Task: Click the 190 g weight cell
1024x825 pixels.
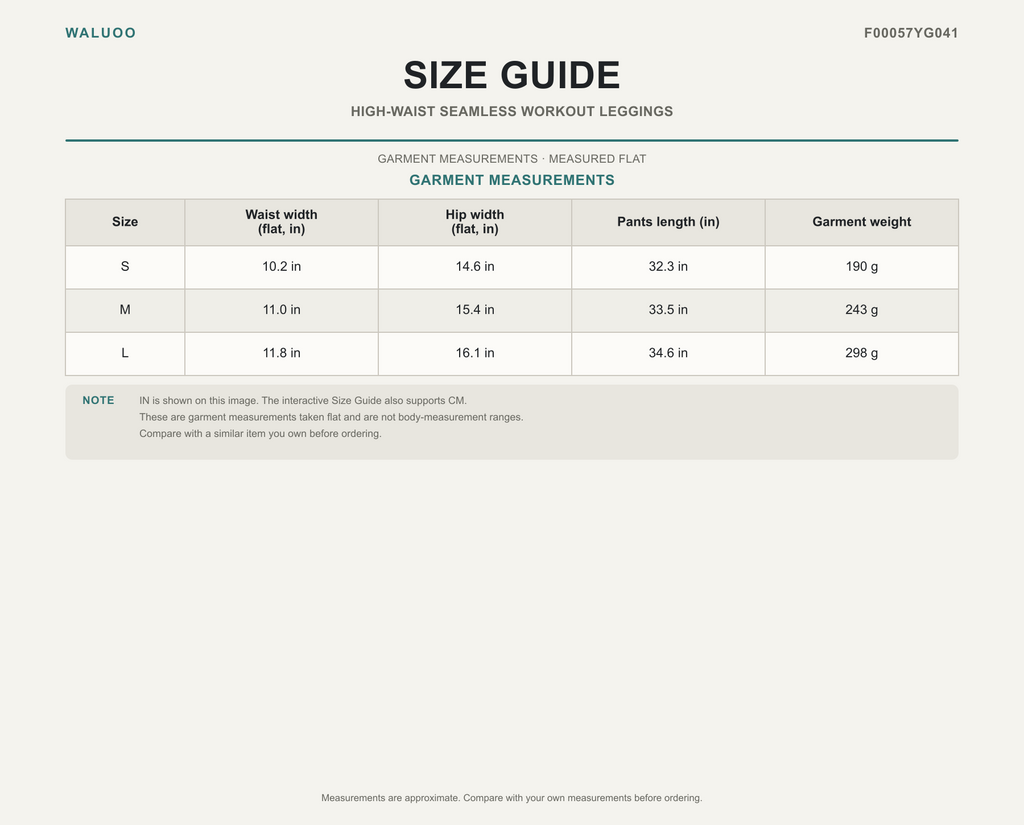Action: (x=861, y=267)
